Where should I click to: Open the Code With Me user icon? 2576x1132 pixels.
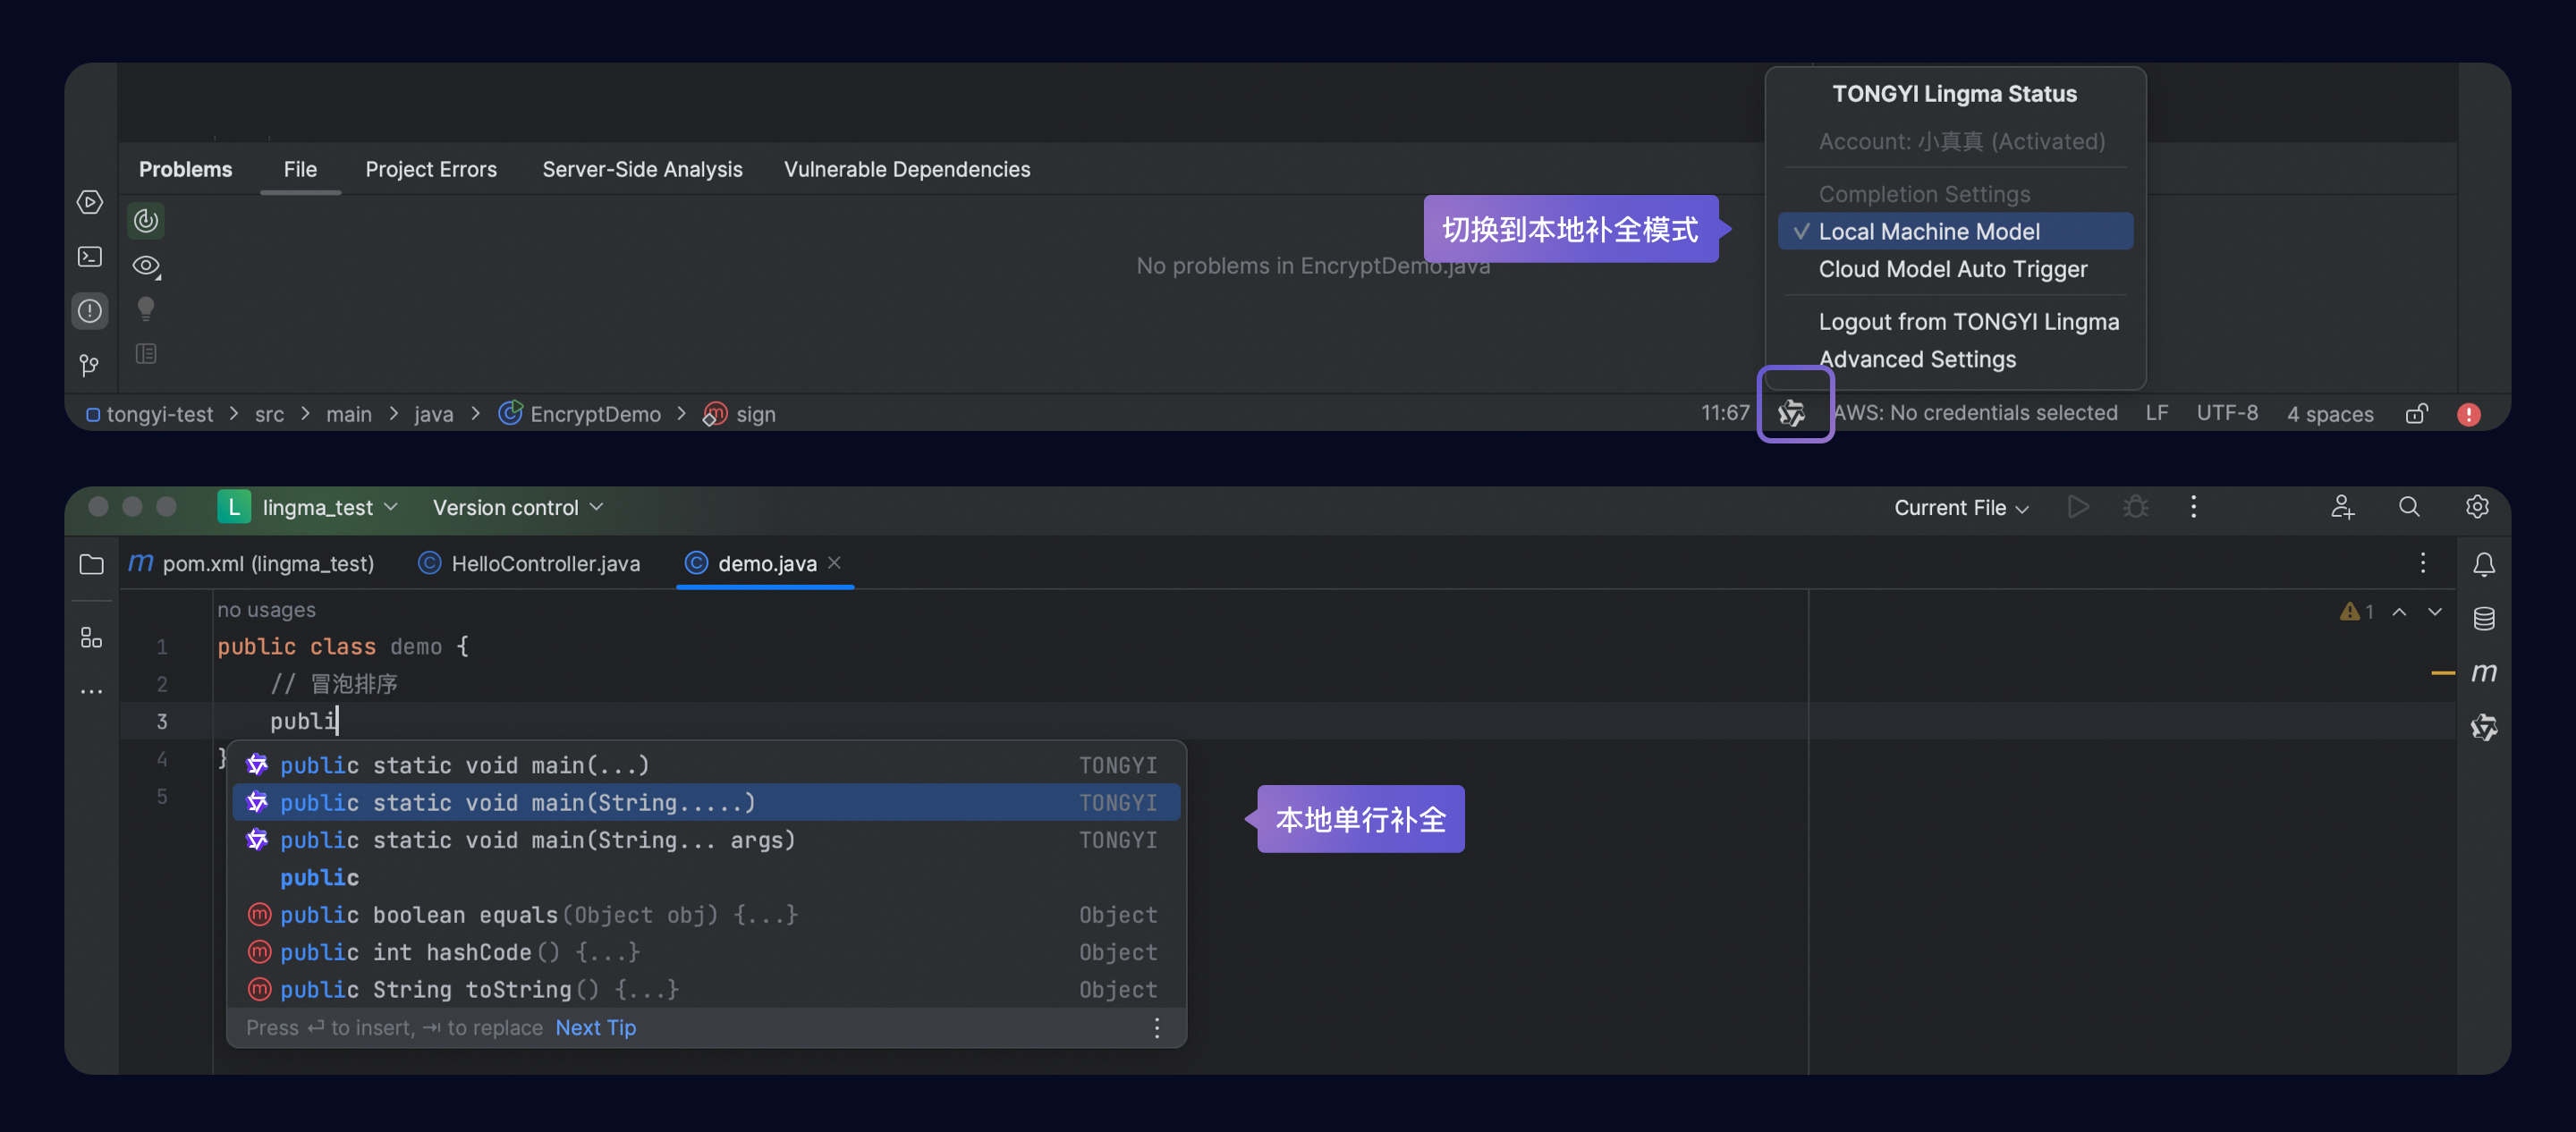2342,507
